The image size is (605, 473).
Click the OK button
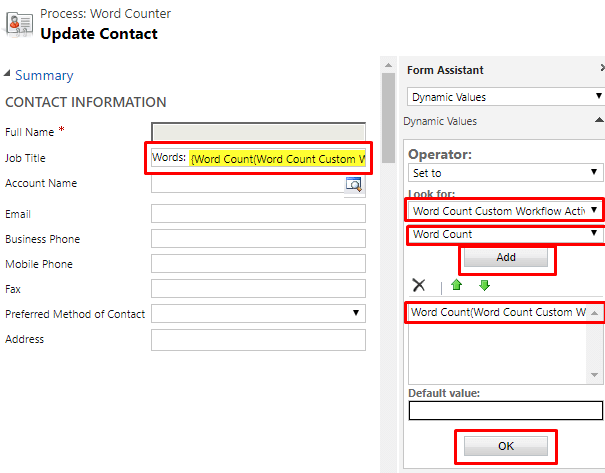(506, 446)
